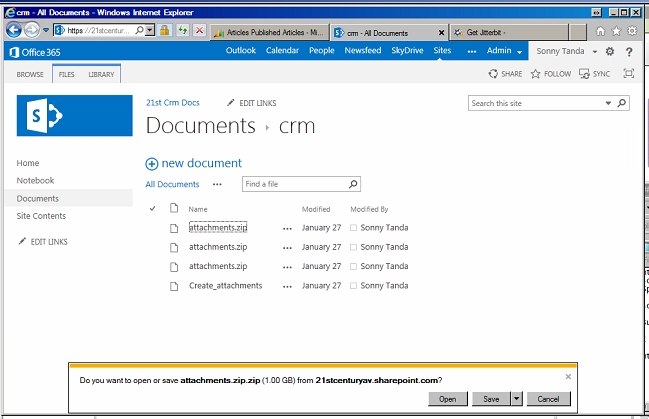649x419 pixels.
Task: Expand the Sonny Tanda user menu
Action: coord(567,51)
